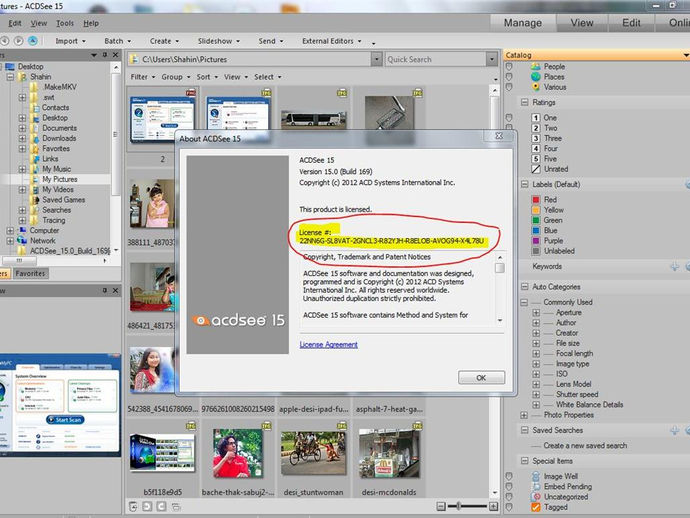Screen dimensions: 690x518
Task: Expand the Documents folder node
Action: (22, 128)
